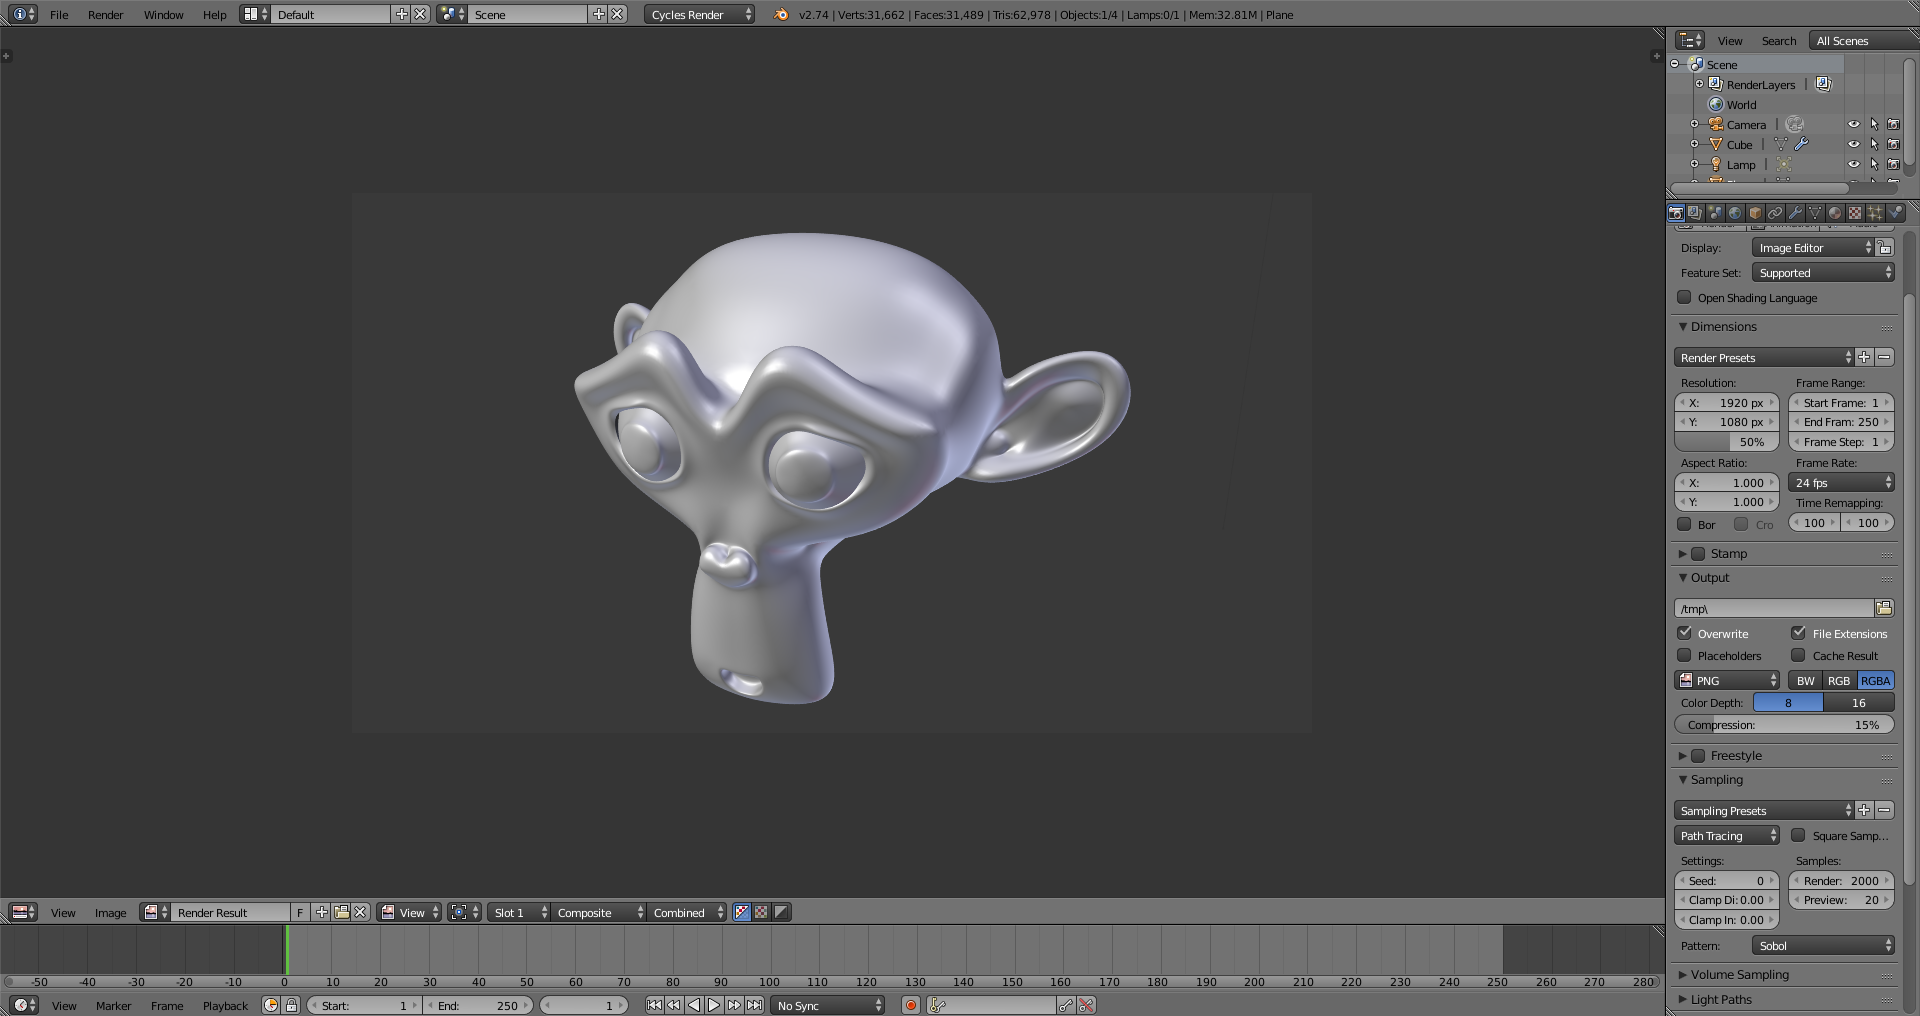Open the Scene properties tab icon
Viewport: 1920px width, 1016px height.
coord(1715,212)
